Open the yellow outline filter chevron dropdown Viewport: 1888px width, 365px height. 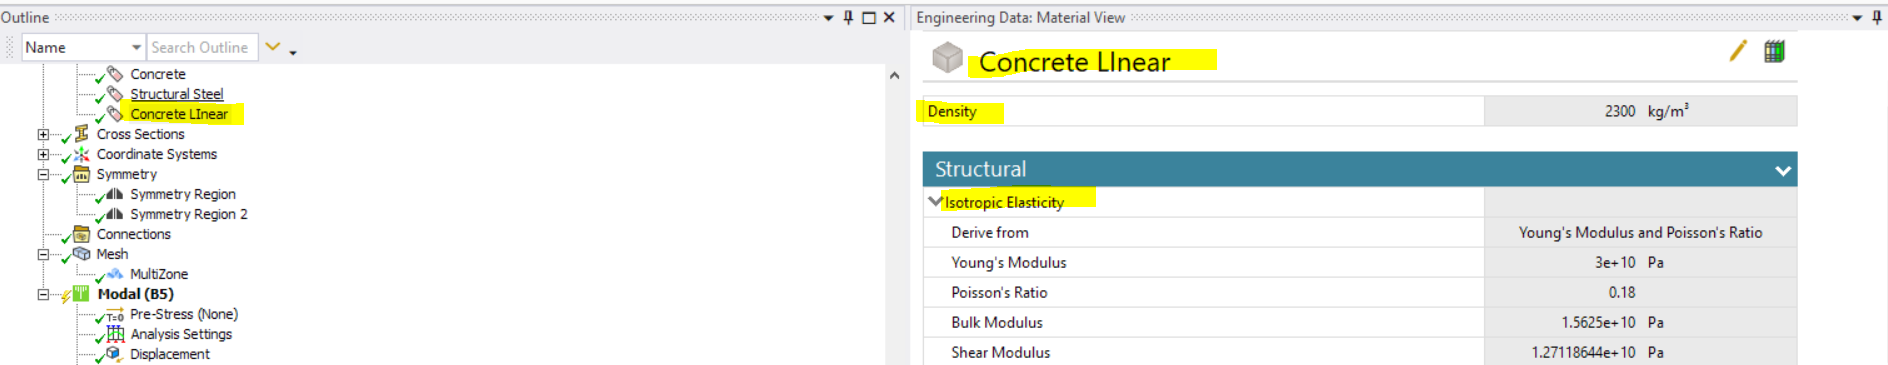272,47
